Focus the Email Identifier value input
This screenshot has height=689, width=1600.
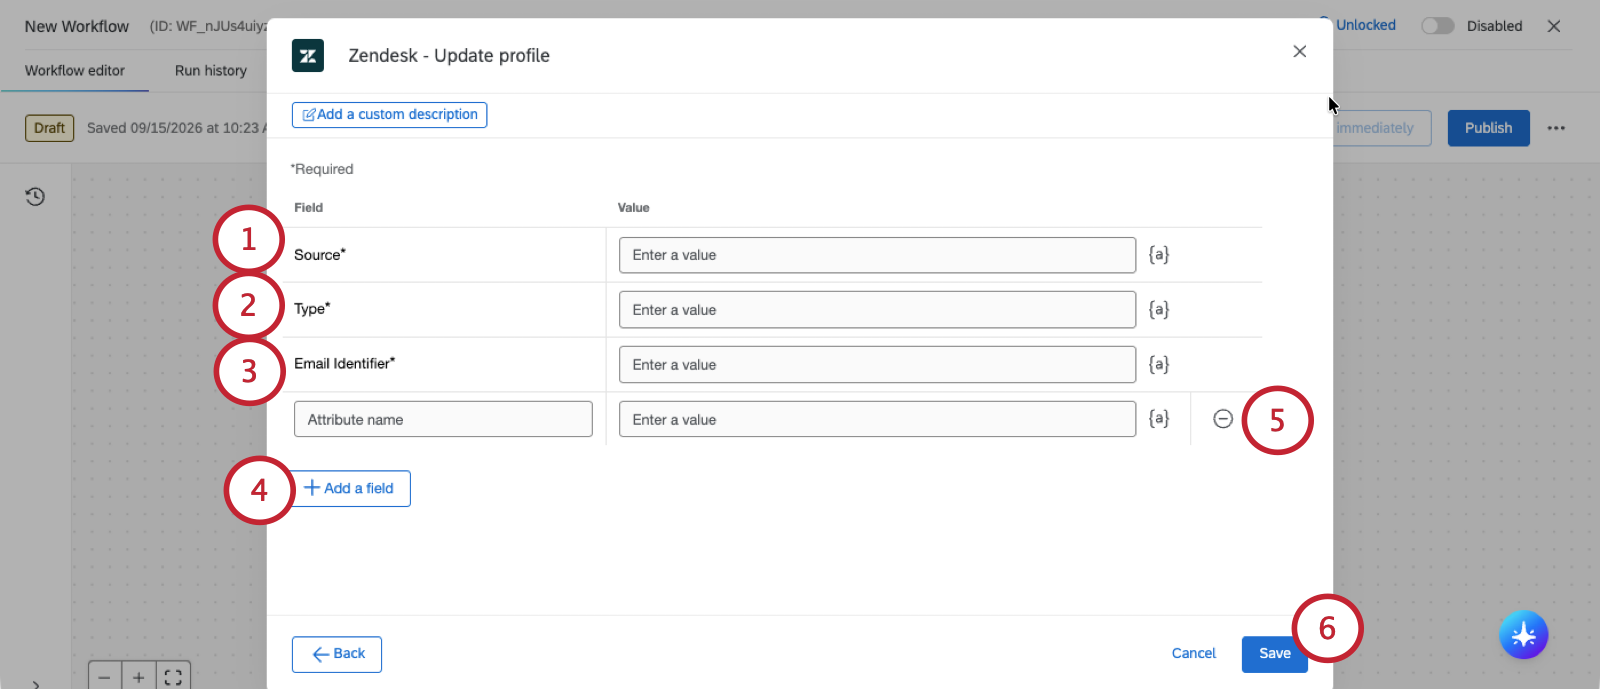tap(877, 365)
